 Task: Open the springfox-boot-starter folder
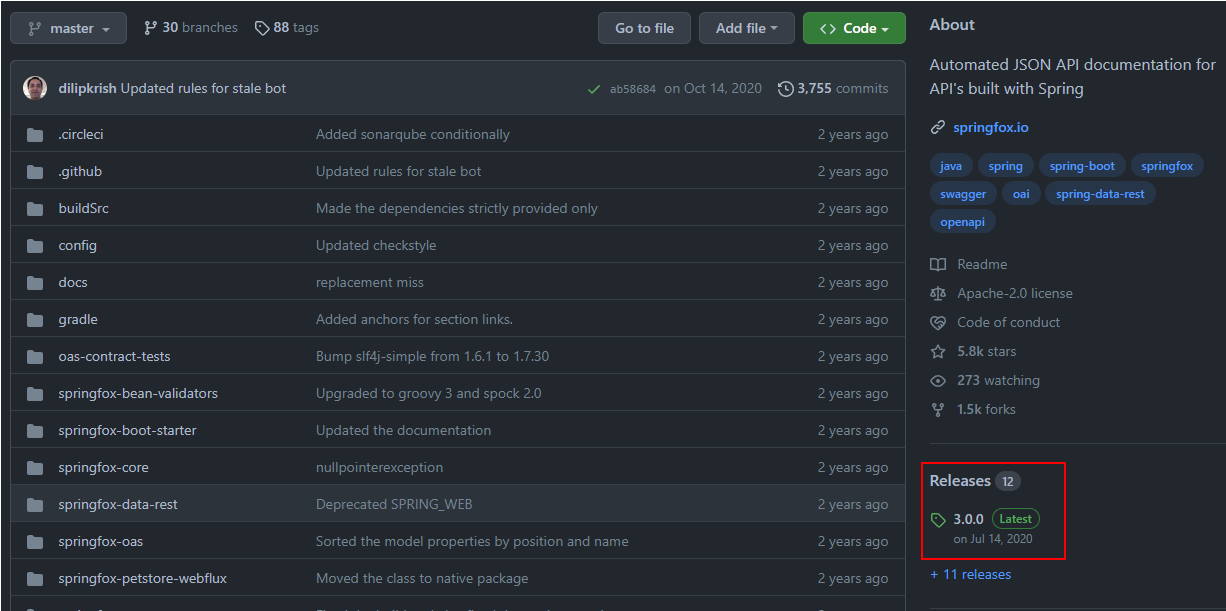click(127, 430)
